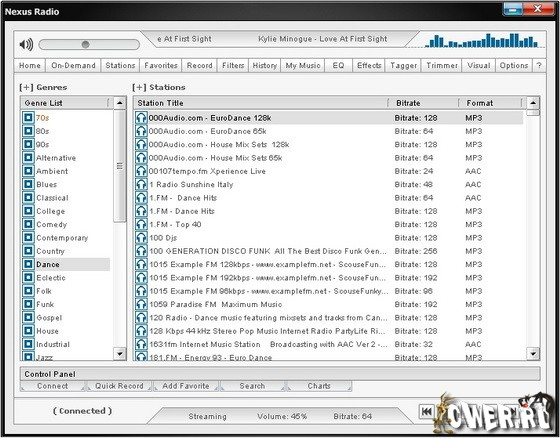
Task: Click the Add Favorite button
Action: [x=186, y=386]
